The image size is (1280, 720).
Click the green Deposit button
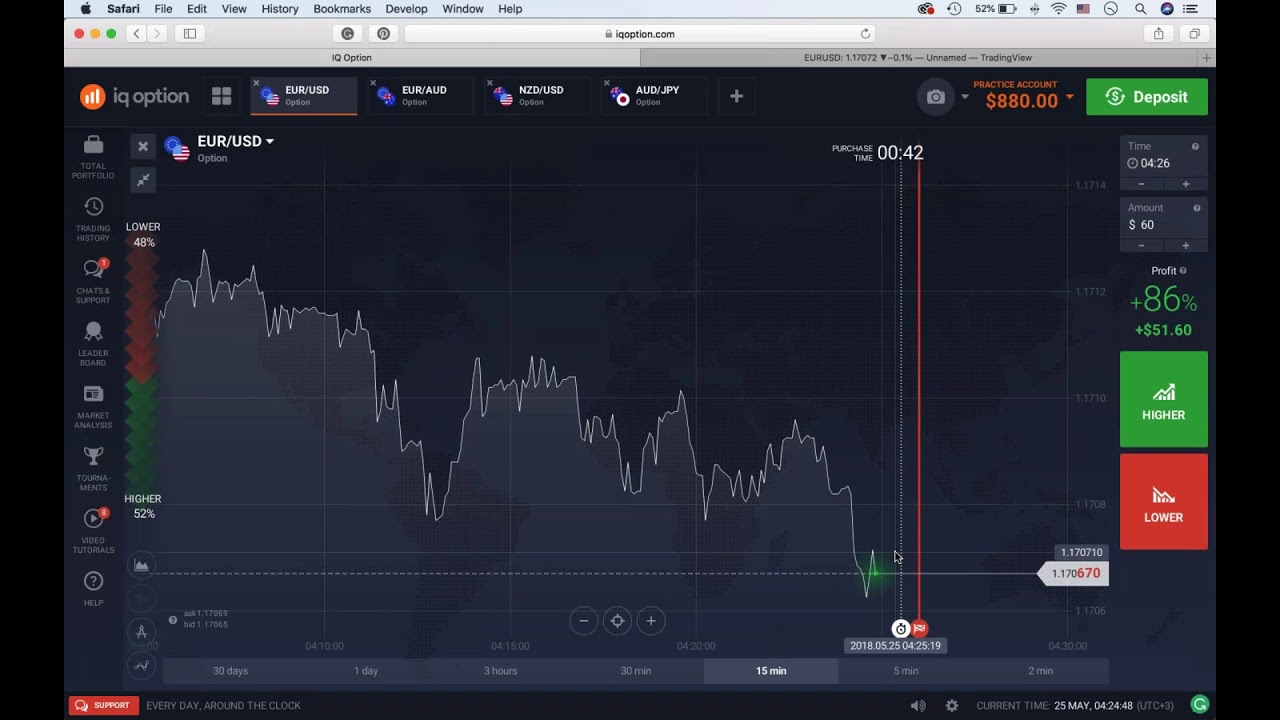coord(1147,97)
